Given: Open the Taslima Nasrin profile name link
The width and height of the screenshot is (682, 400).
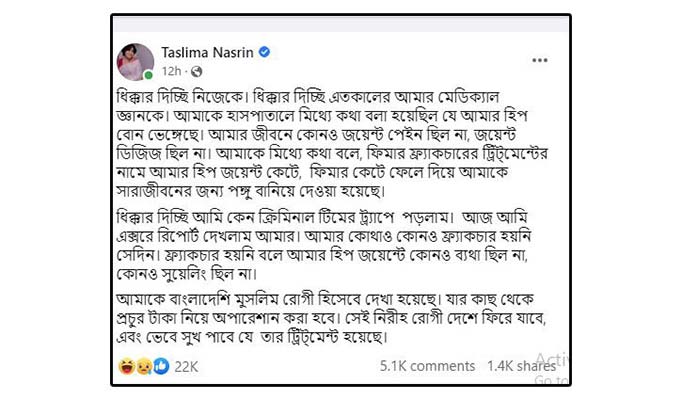Looking at the screenshot, I should [209, 52].
